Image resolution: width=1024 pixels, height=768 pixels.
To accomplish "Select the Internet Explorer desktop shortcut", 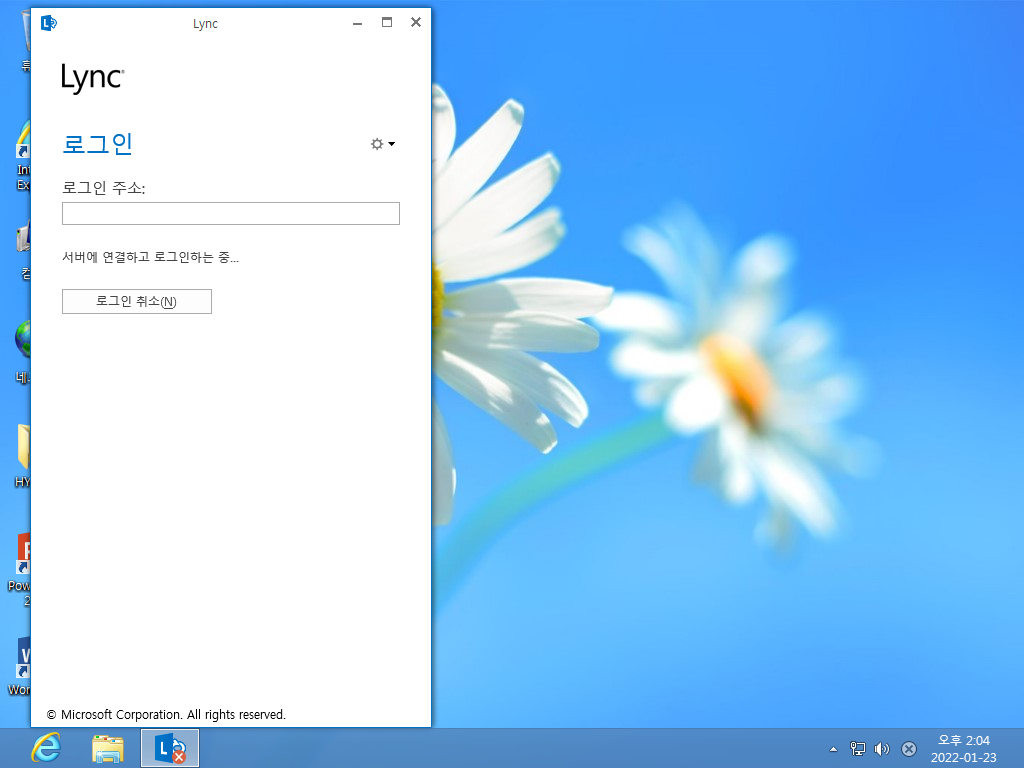I will [22, 155].
